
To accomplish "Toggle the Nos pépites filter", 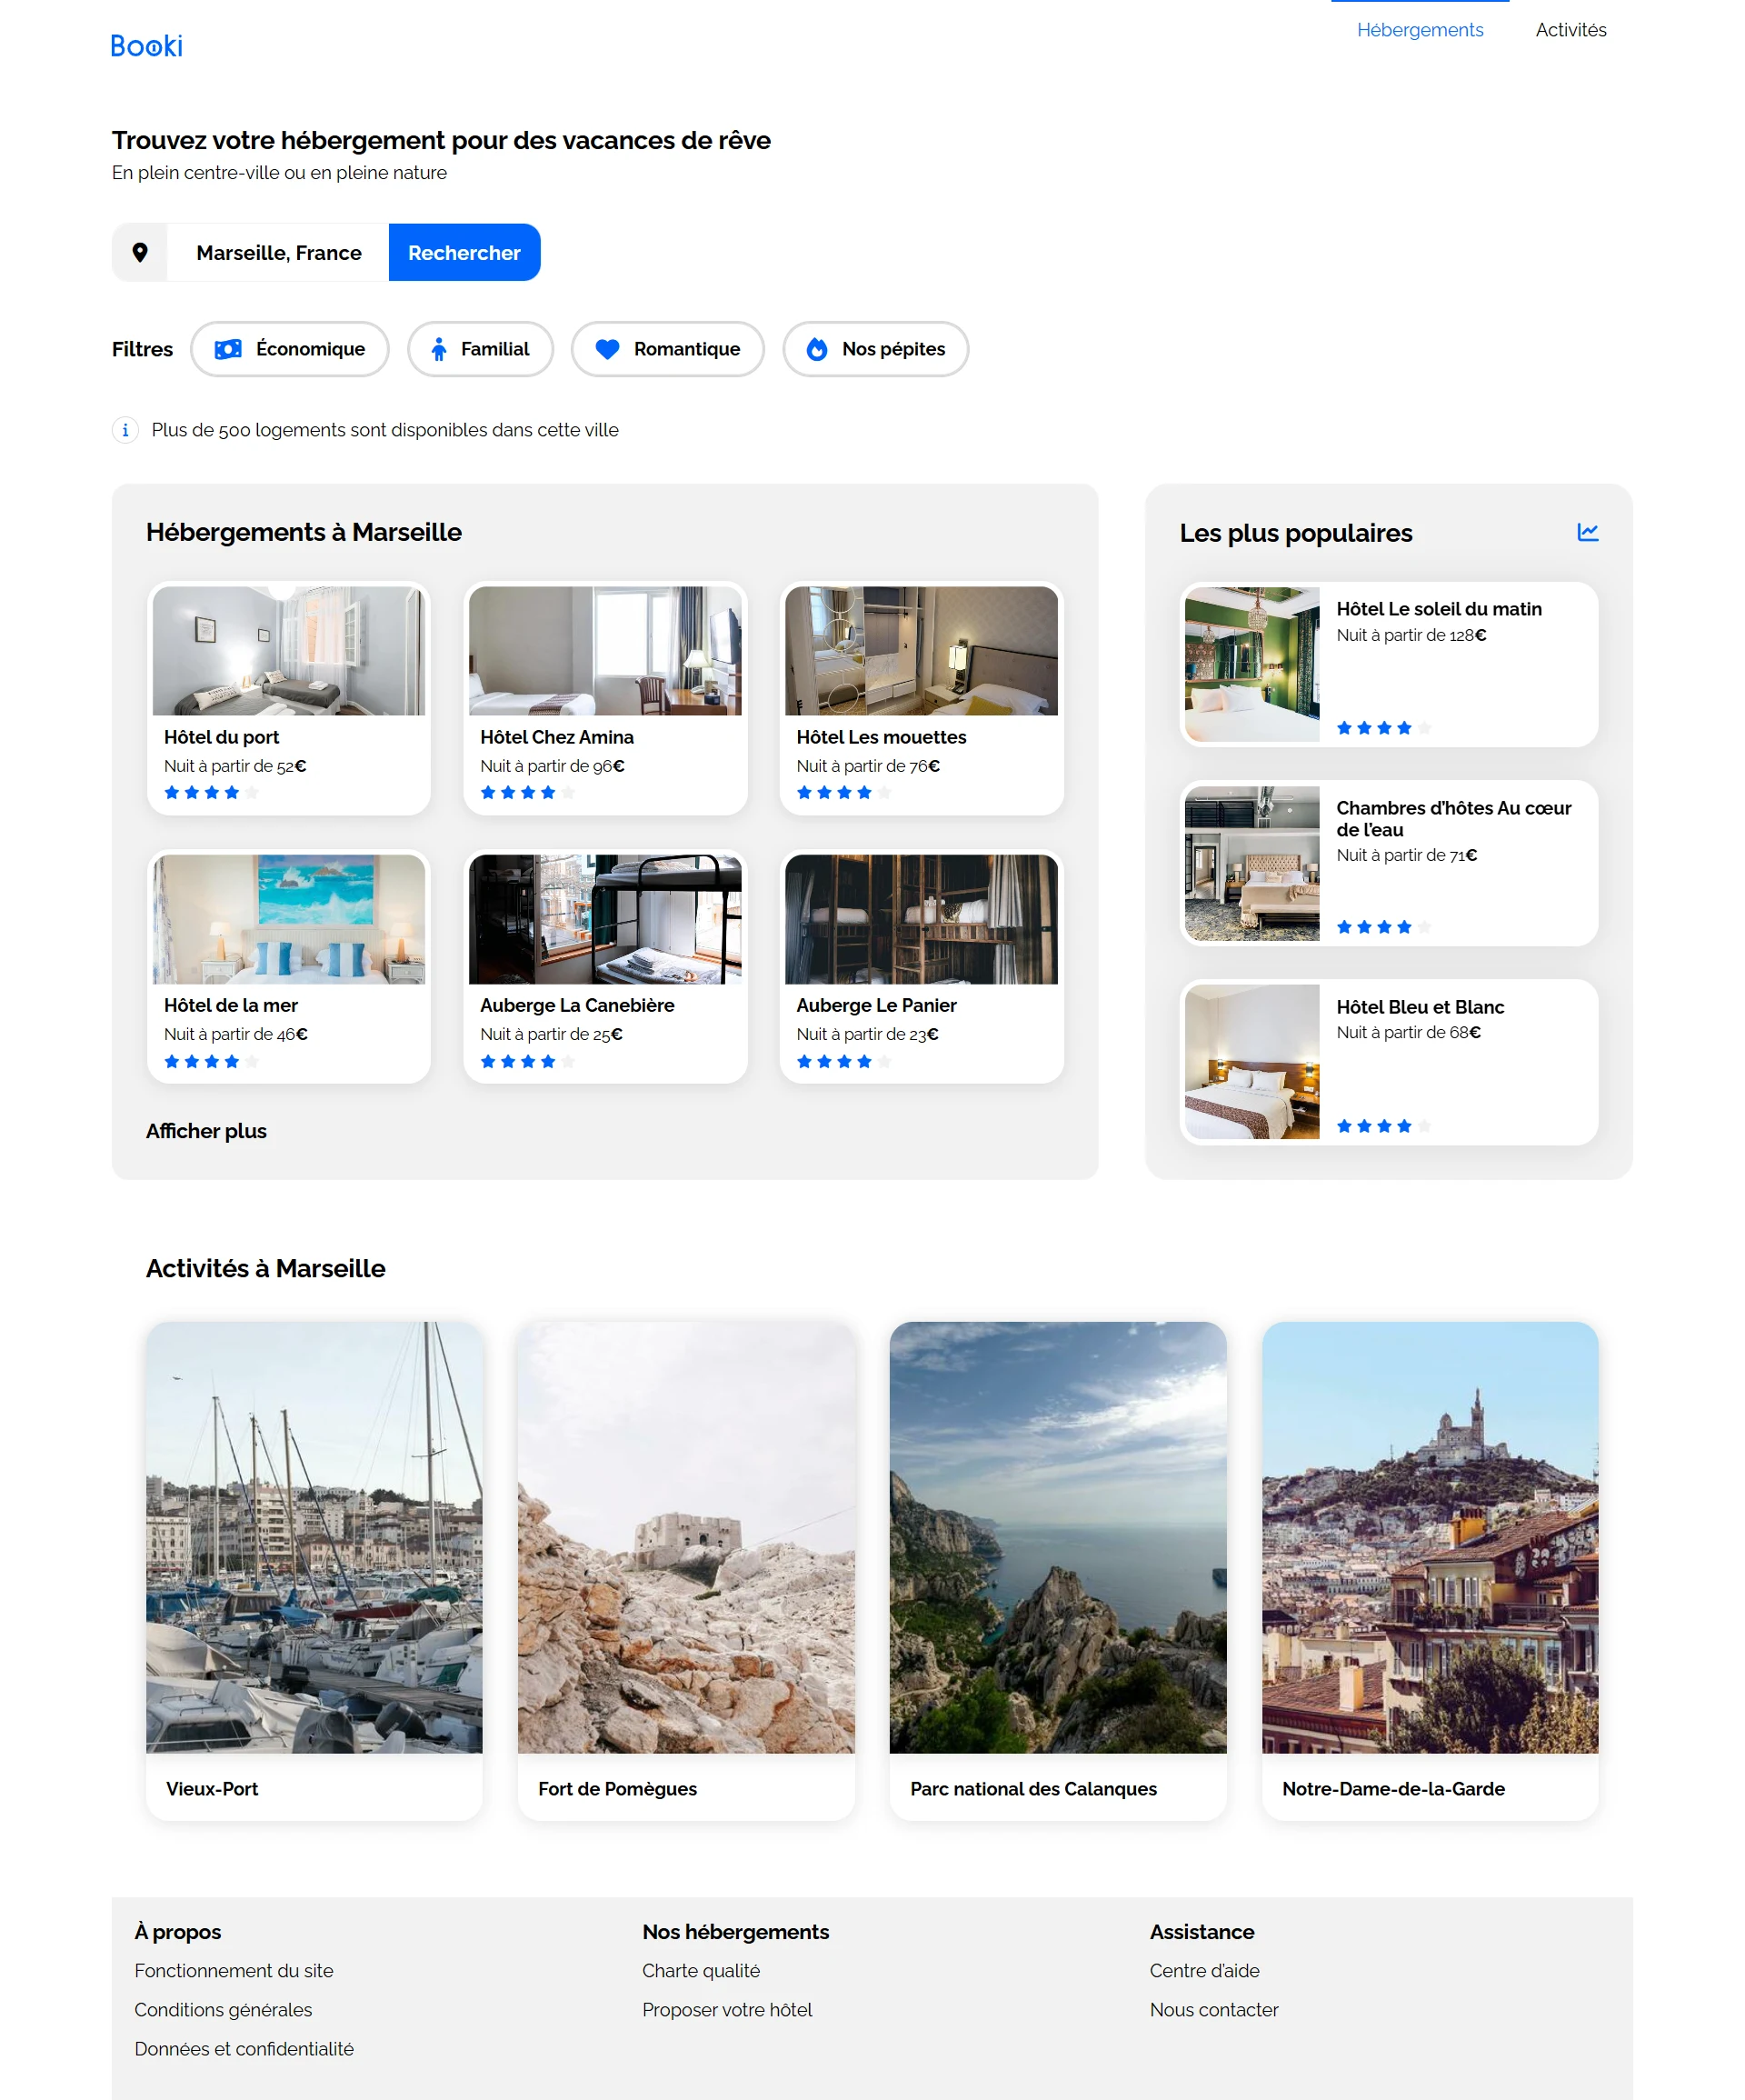I will [875, 349].
